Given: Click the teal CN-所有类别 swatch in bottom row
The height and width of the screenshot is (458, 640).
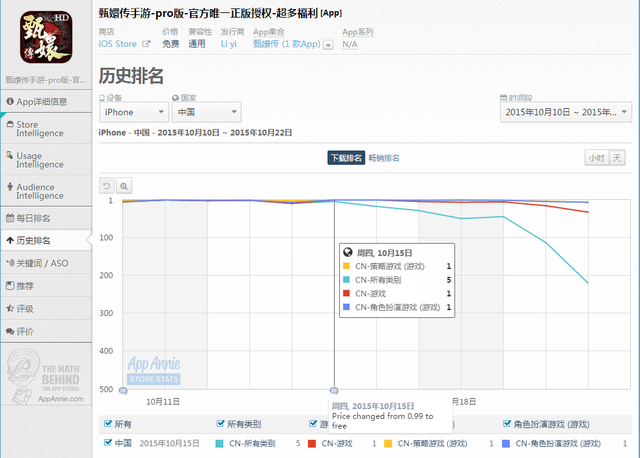Looking at the screenshot, I should 219,444.
